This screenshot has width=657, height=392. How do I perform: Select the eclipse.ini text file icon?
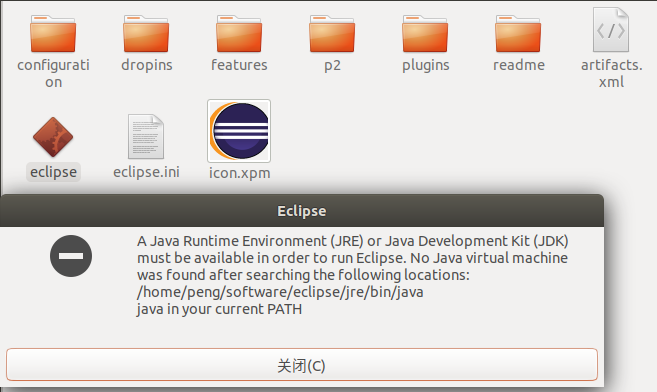[x=146, y=137]
